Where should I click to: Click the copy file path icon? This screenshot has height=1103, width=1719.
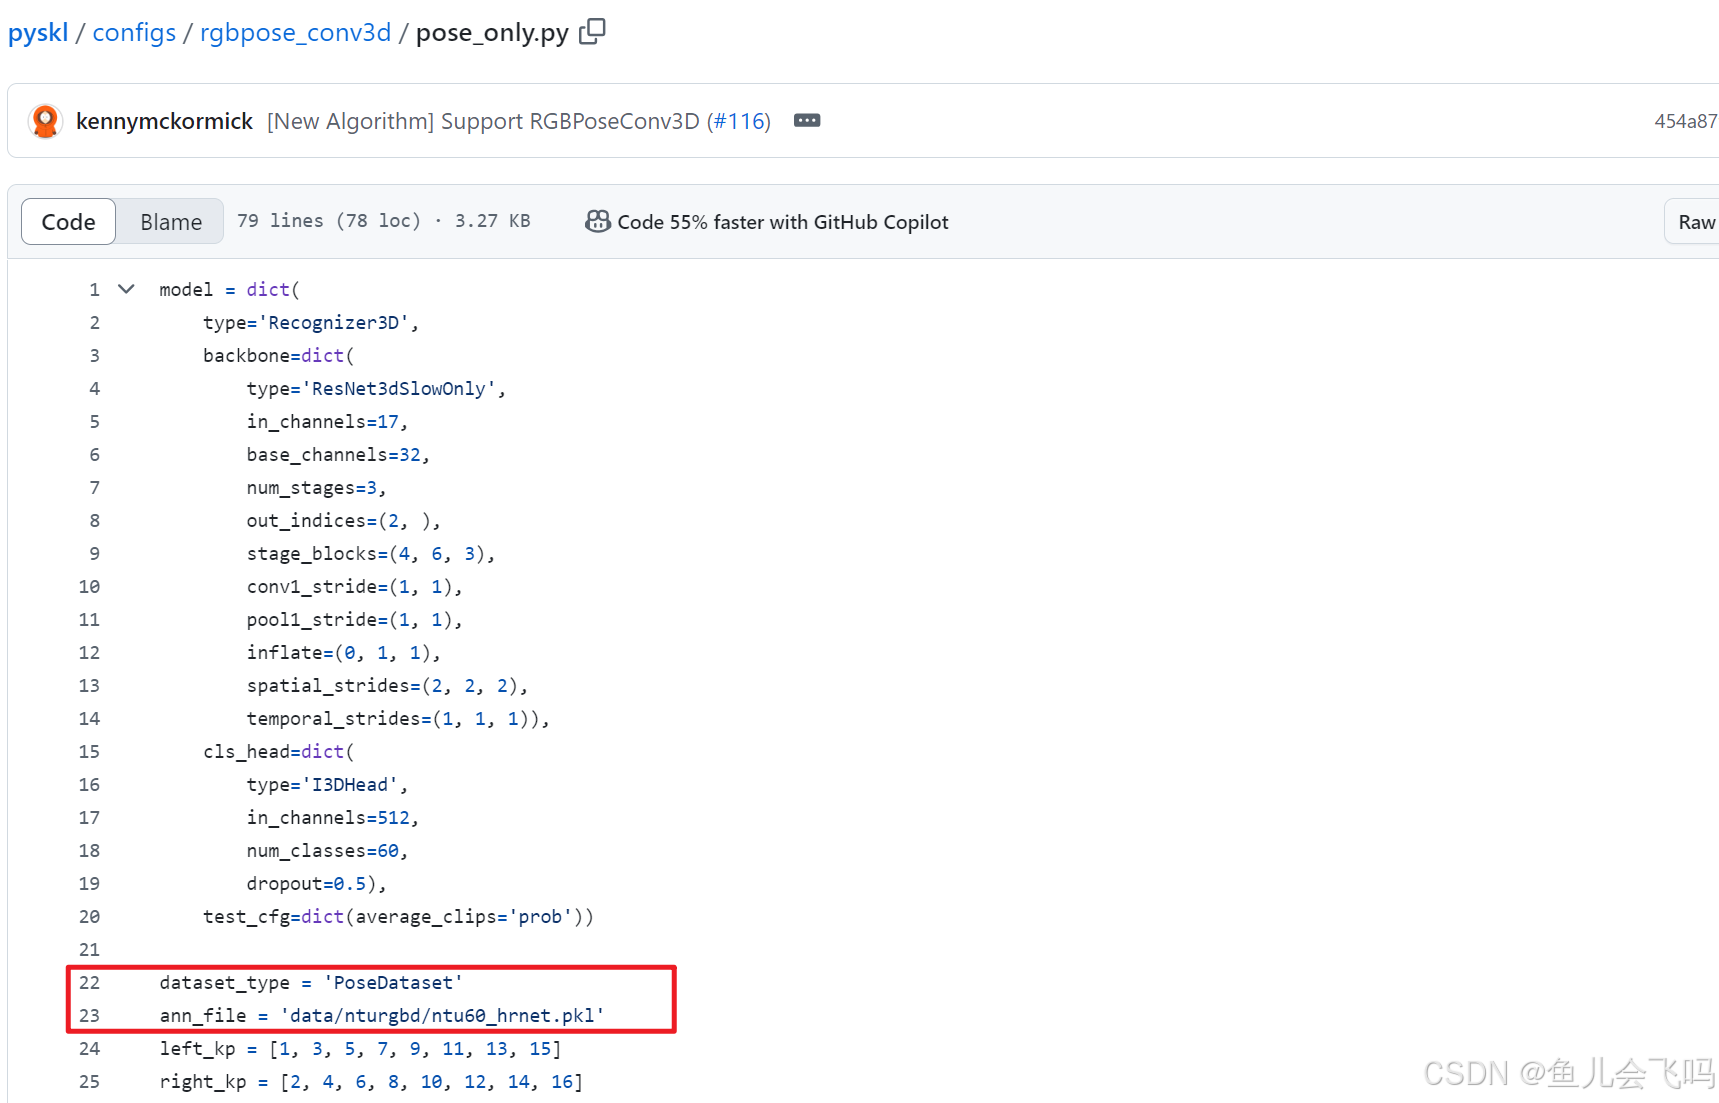[x=592, y=31]
